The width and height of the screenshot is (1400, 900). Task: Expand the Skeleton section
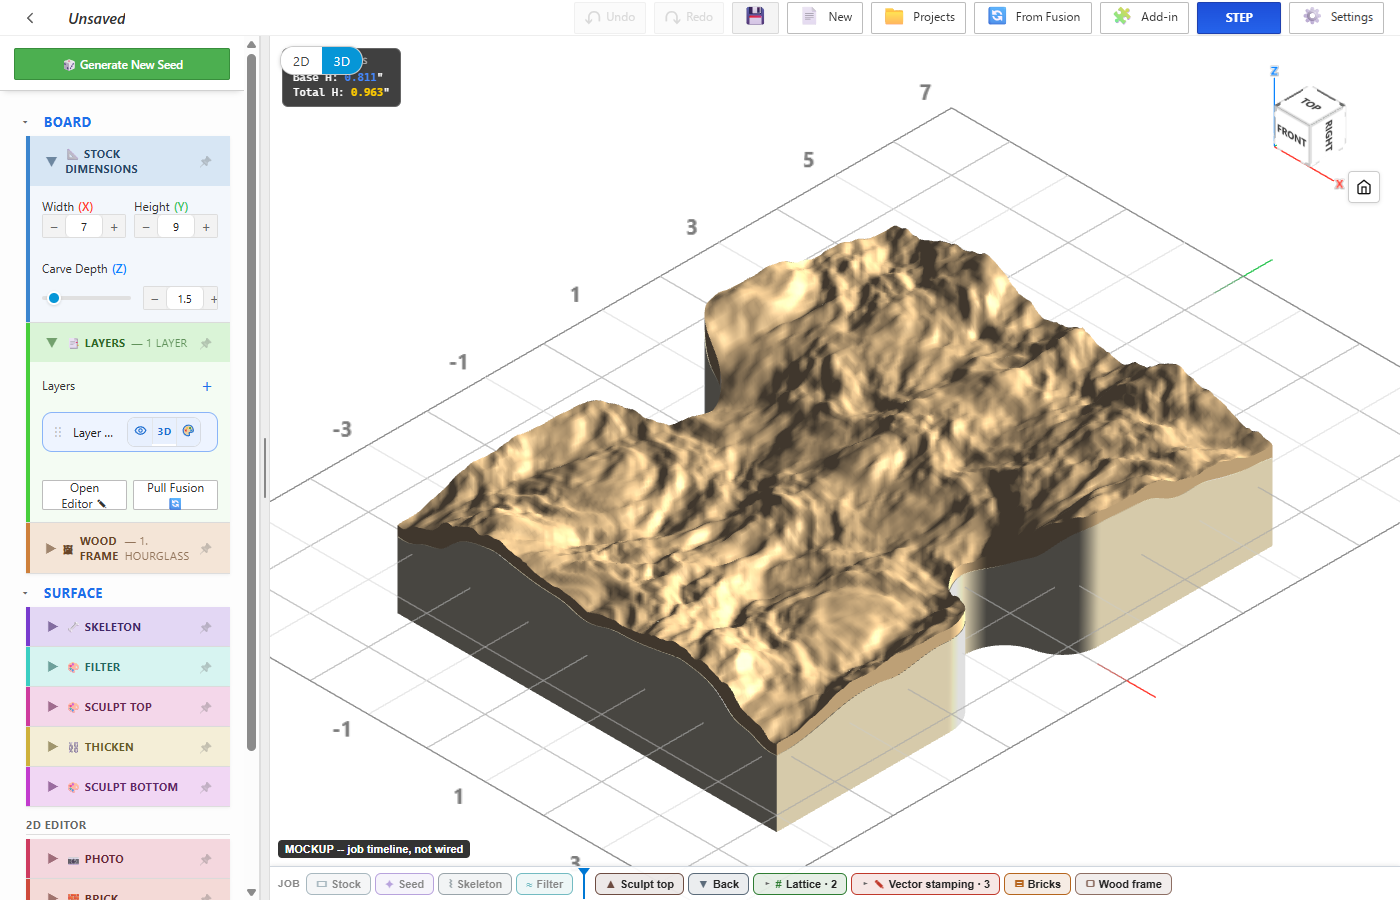tap(53, 627)
